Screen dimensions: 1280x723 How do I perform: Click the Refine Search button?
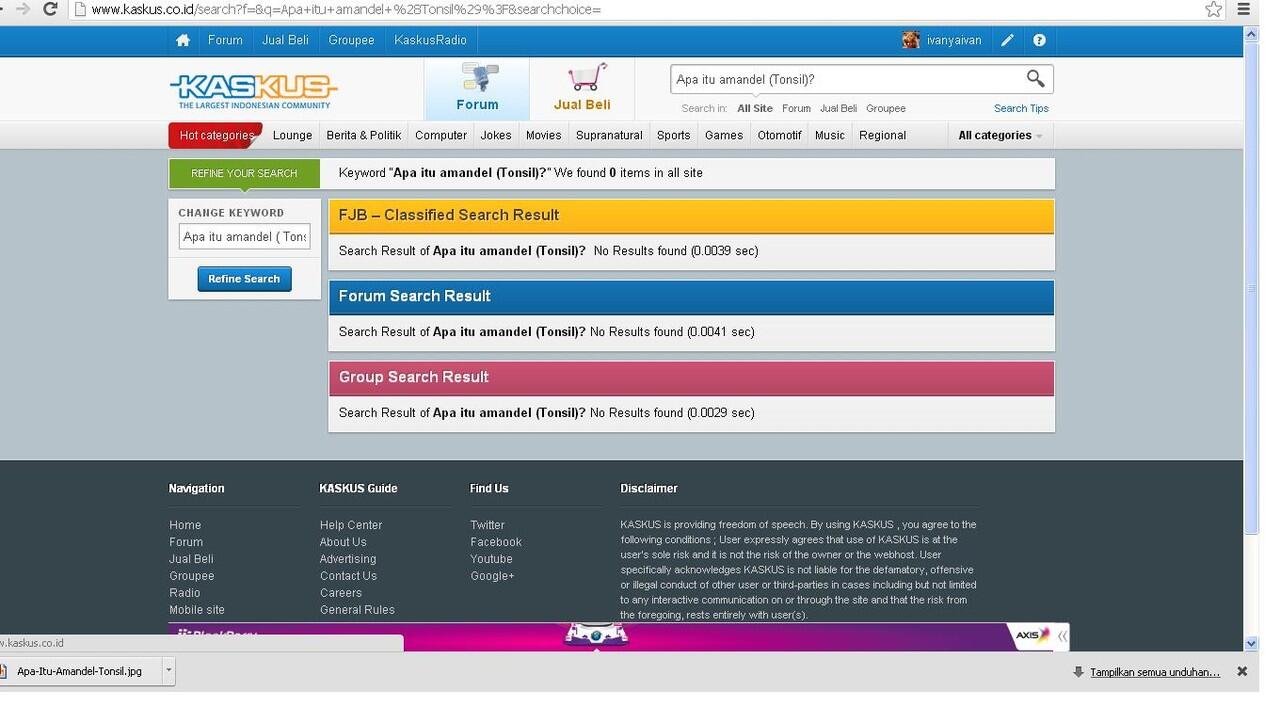(x=244, y=279)
